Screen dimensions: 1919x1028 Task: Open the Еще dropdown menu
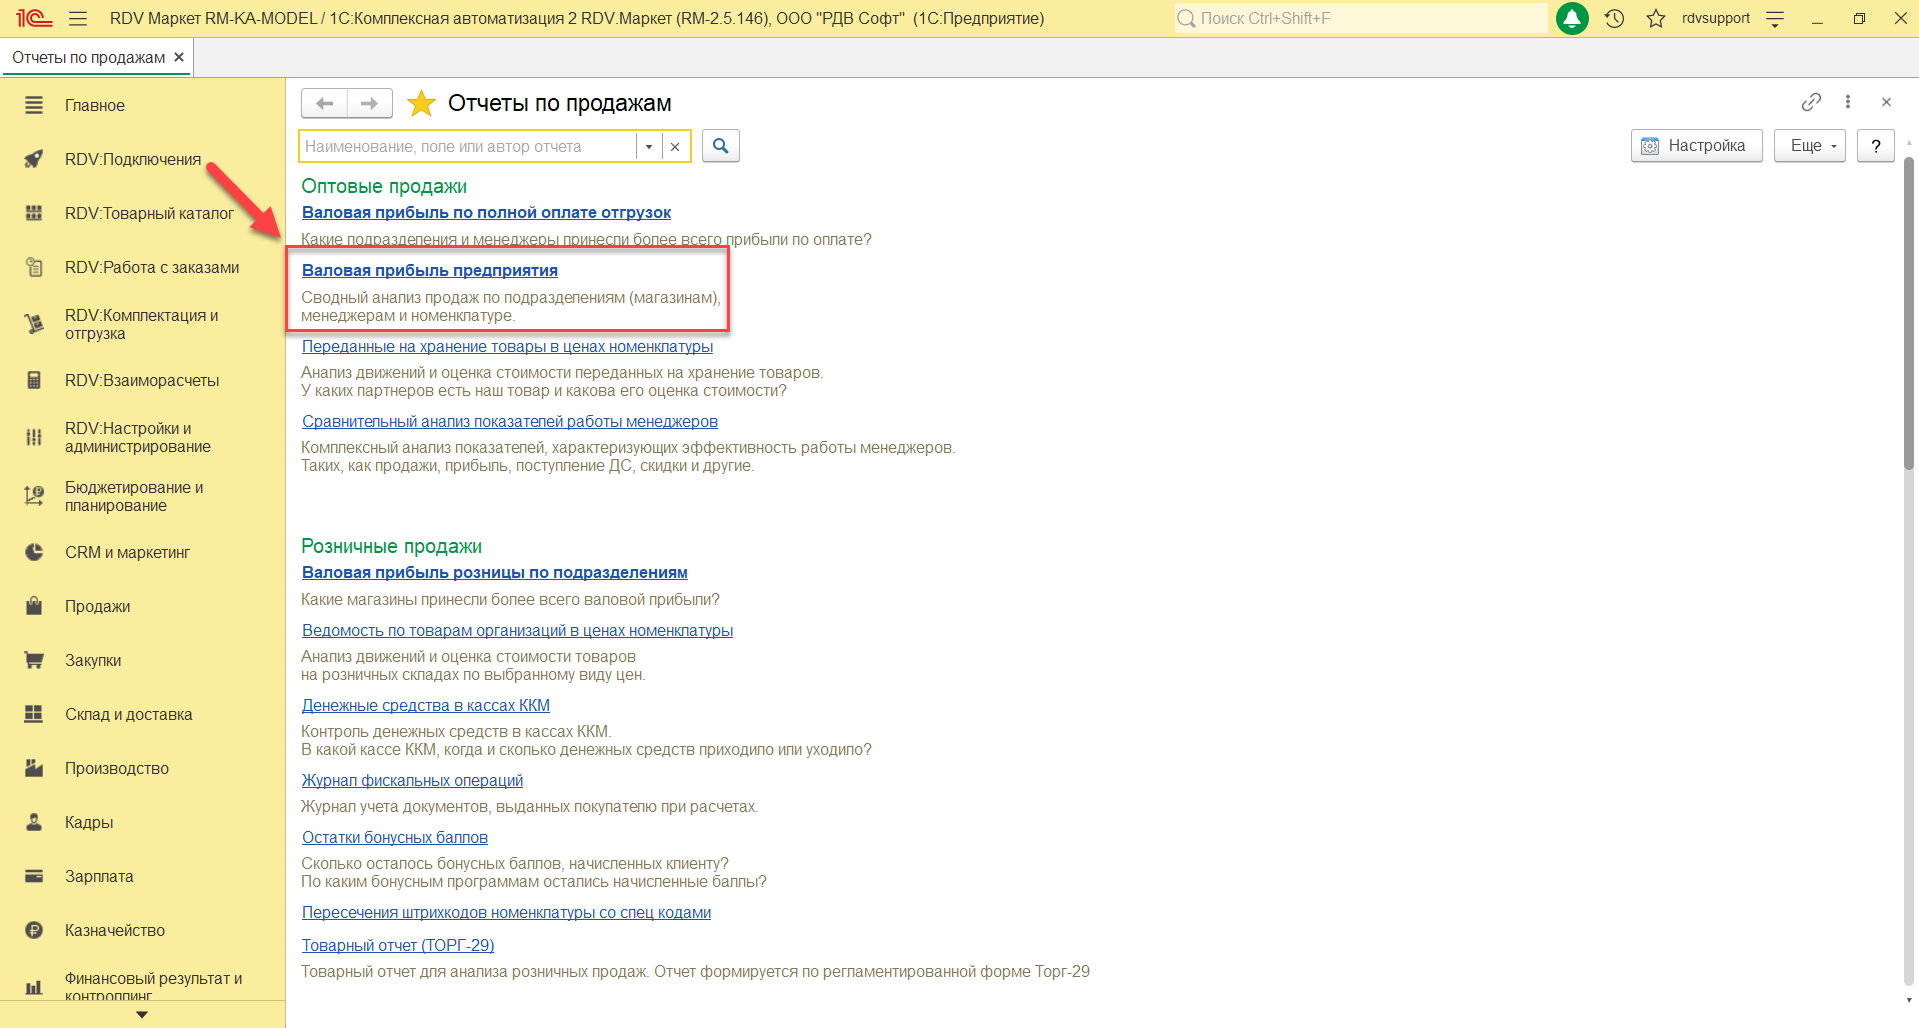pyautogui.click(x=1810, y=146)
